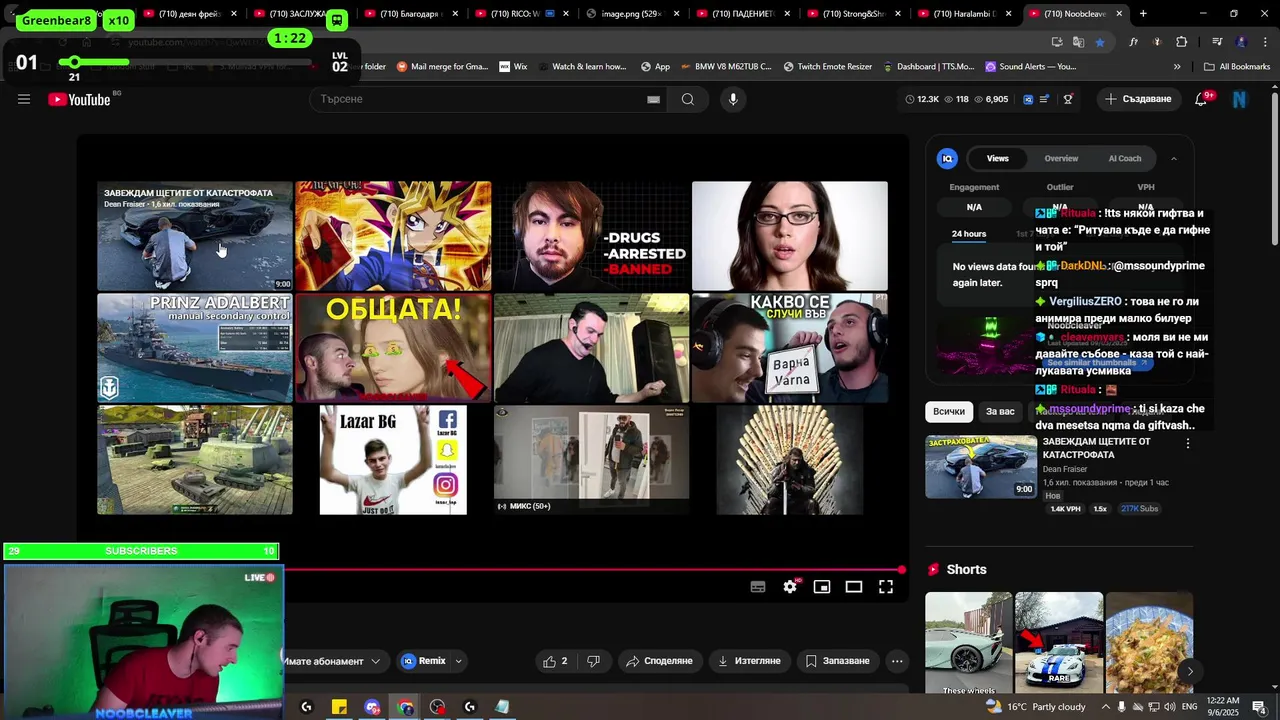Switch video to miniplayer
The width and height of the screenshot is (1280, 720).
click(x=822, y=587)
